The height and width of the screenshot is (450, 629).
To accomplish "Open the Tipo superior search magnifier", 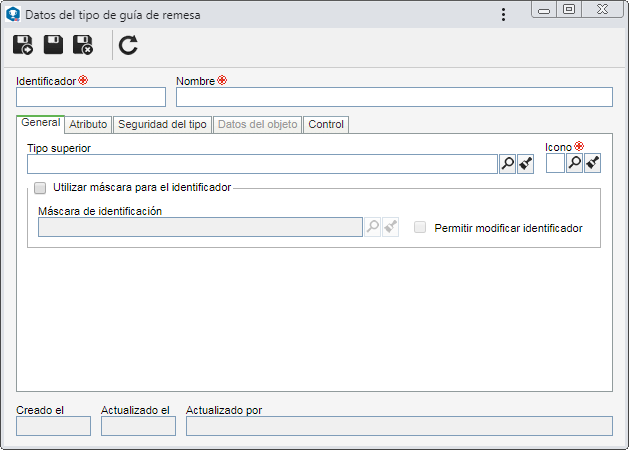I will point(507,164).
